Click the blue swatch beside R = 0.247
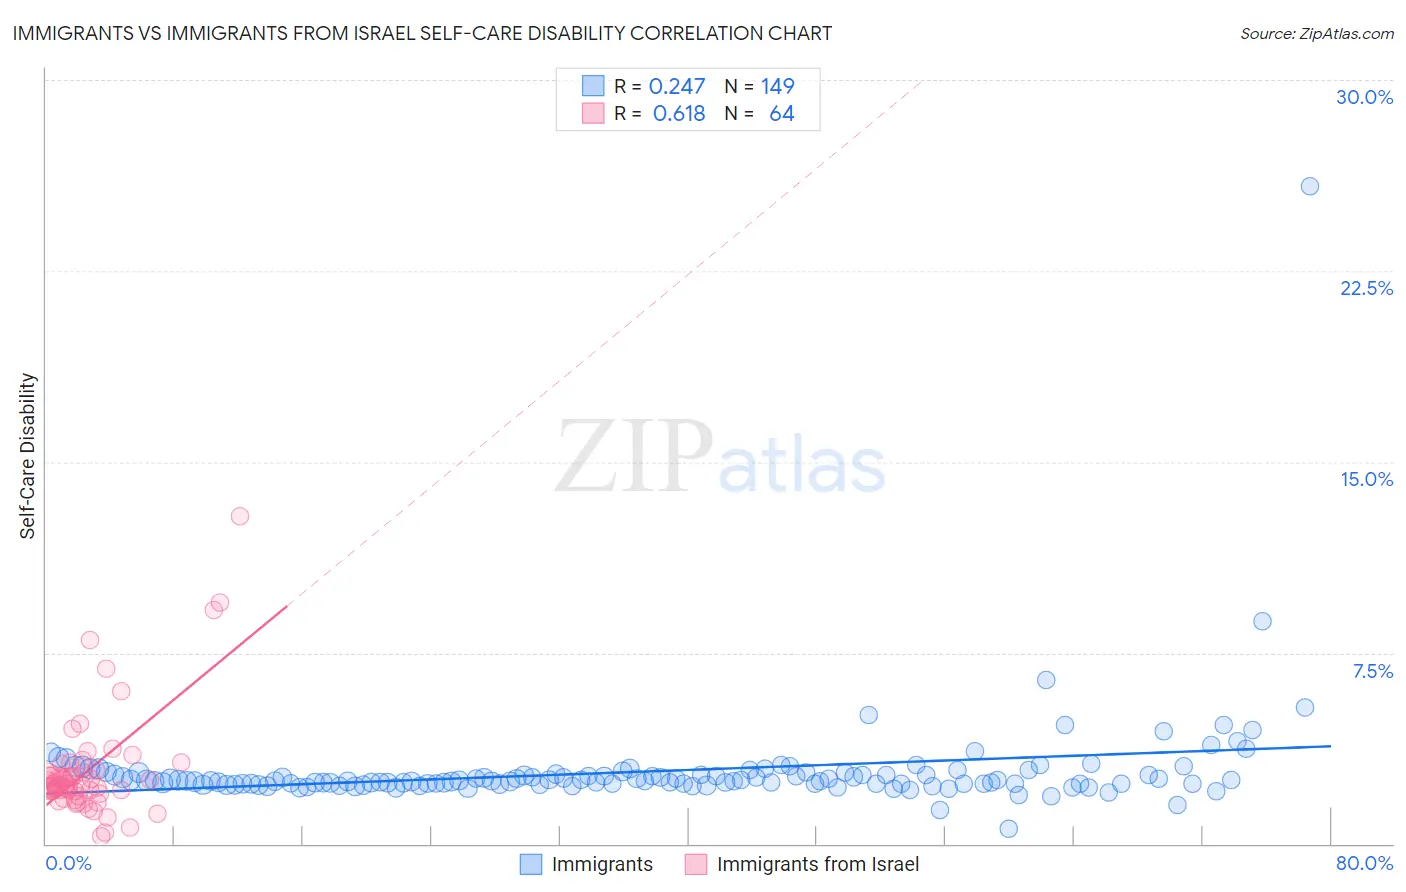Viewport: 1406px width, 892px height. point(593,86)
